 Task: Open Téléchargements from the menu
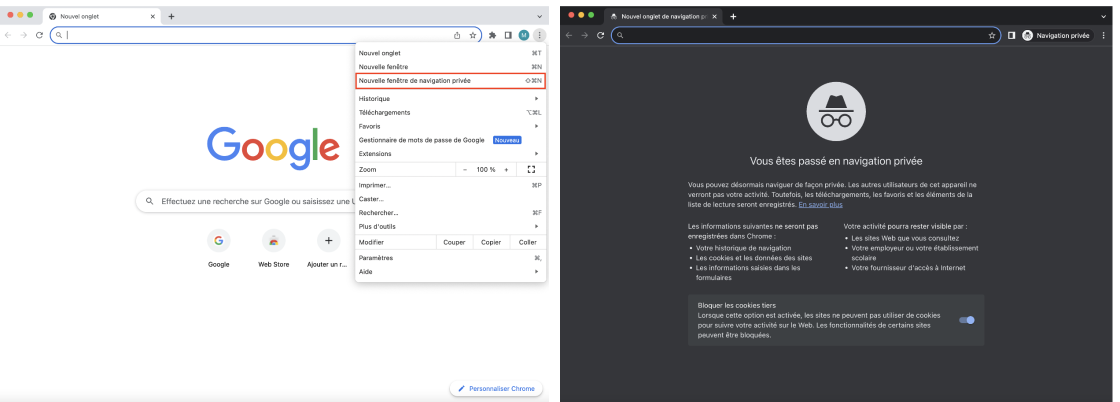pyautogui.click(x=451, y=112)
